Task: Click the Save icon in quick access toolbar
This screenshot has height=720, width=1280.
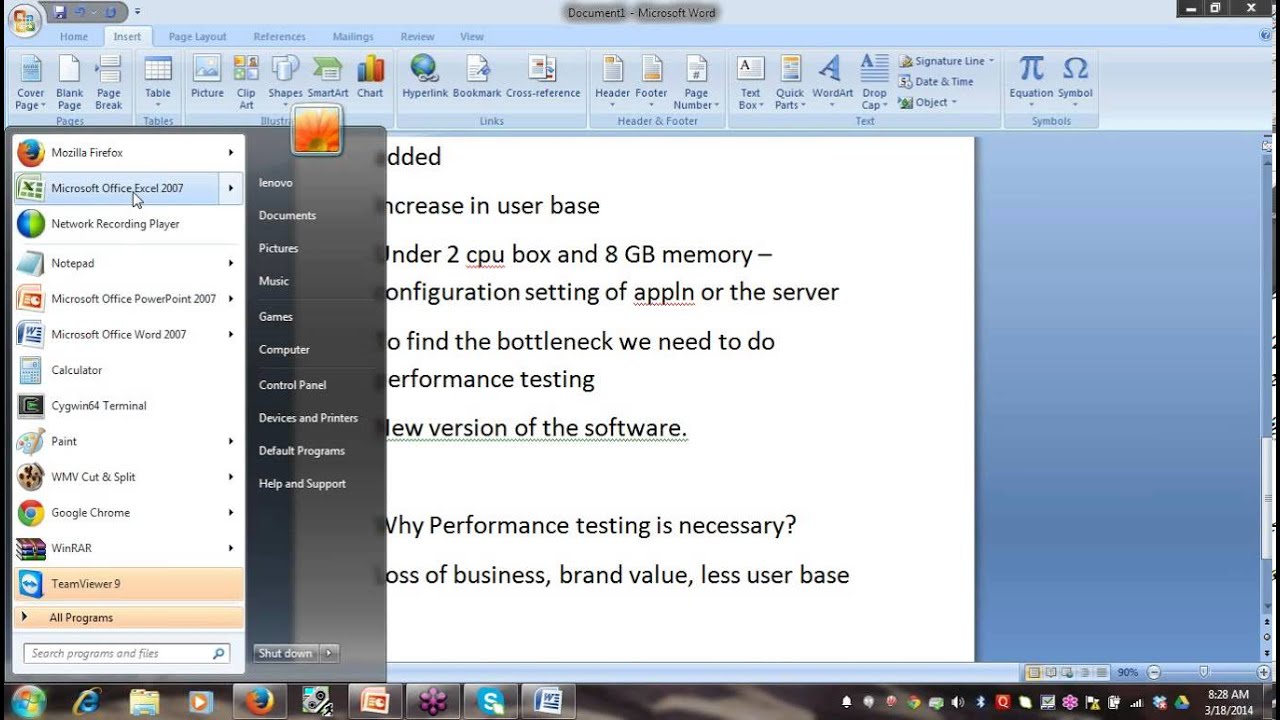Action: pyautogui.click(x=60, y=12)
